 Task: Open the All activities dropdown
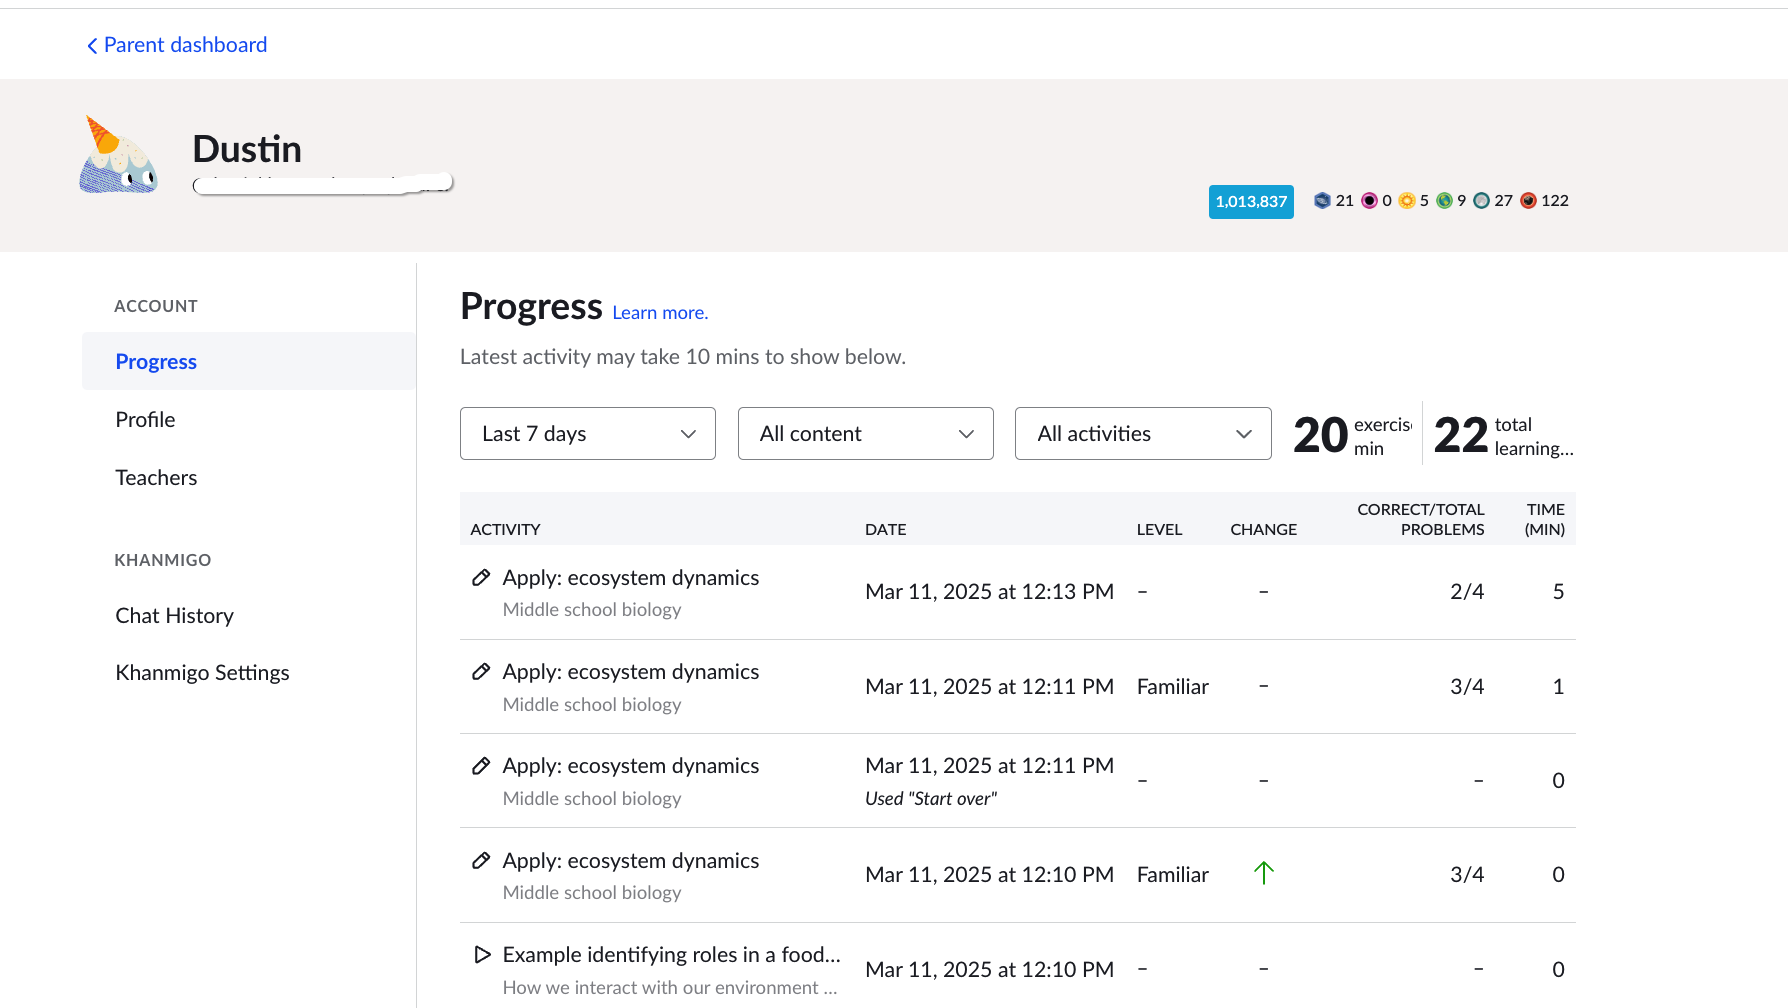point(1143,433)
